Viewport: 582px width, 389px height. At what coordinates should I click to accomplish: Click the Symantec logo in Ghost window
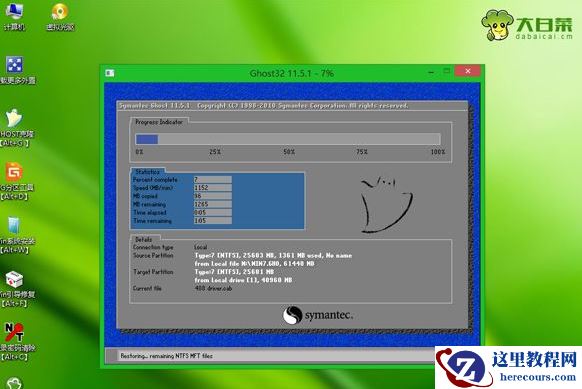point(318,315)
